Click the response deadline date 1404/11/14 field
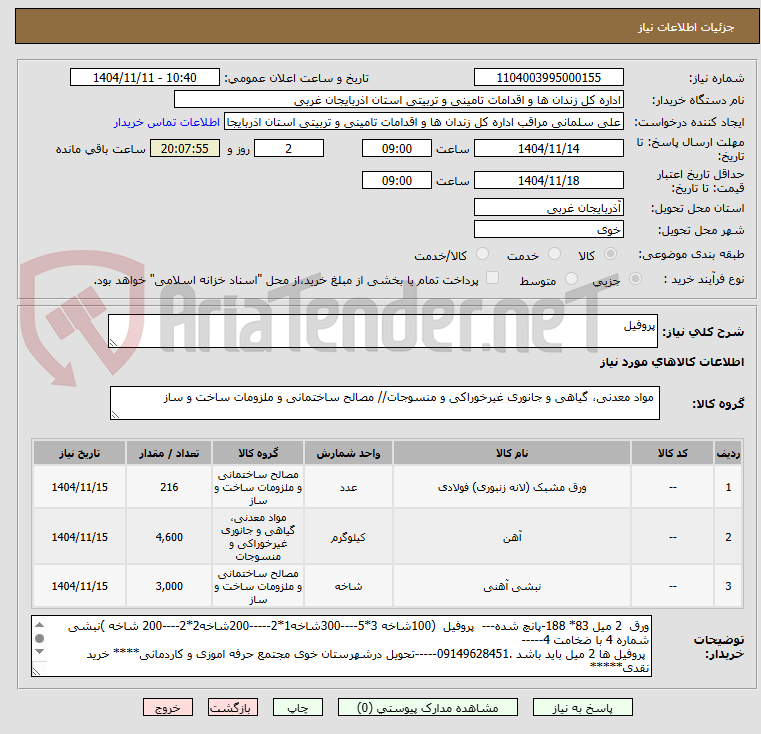The height and width of the screenshot is (734, 761). coord(548,148)
